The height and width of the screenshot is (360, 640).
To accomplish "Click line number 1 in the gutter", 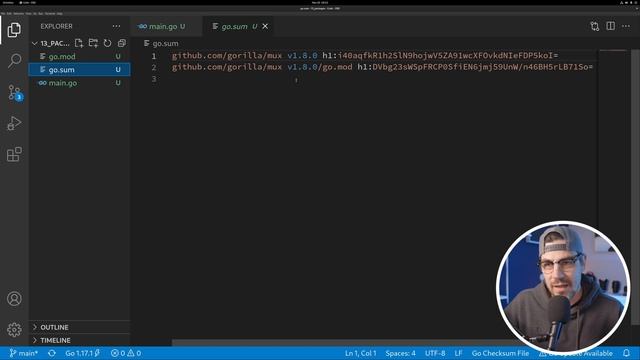I will coord(154,56).
